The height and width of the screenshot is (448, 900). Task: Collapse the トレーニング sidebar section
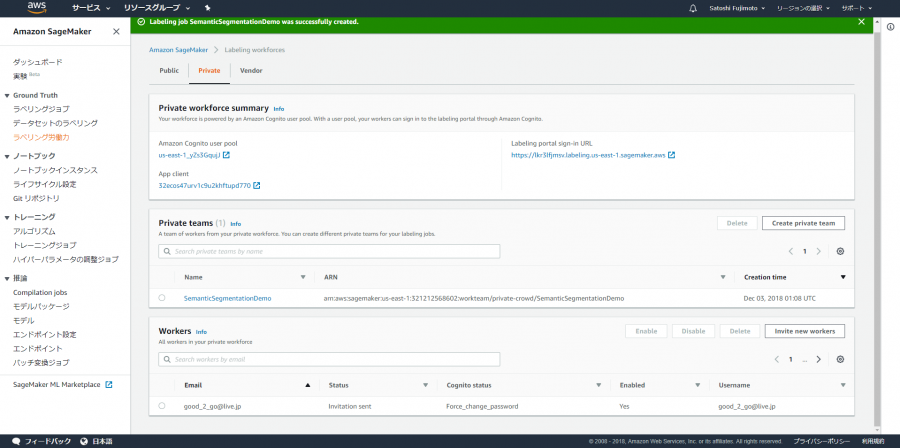coord(7,217)
